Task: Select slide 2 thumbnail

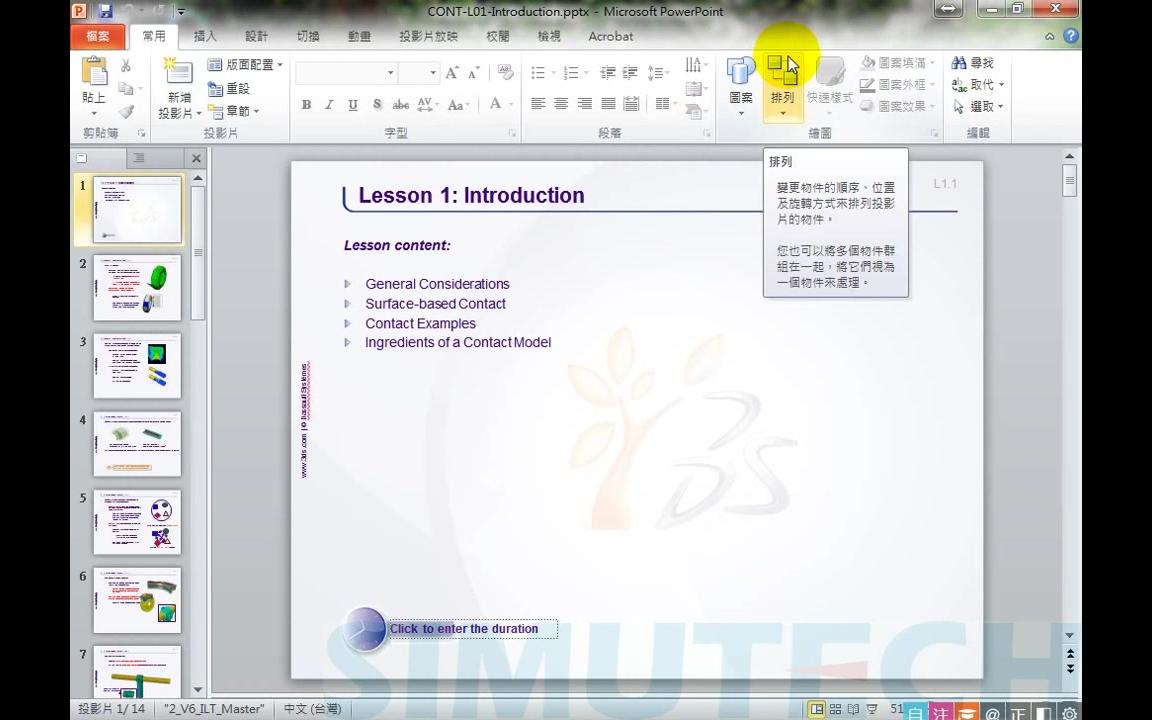Action: coord(137,288)
